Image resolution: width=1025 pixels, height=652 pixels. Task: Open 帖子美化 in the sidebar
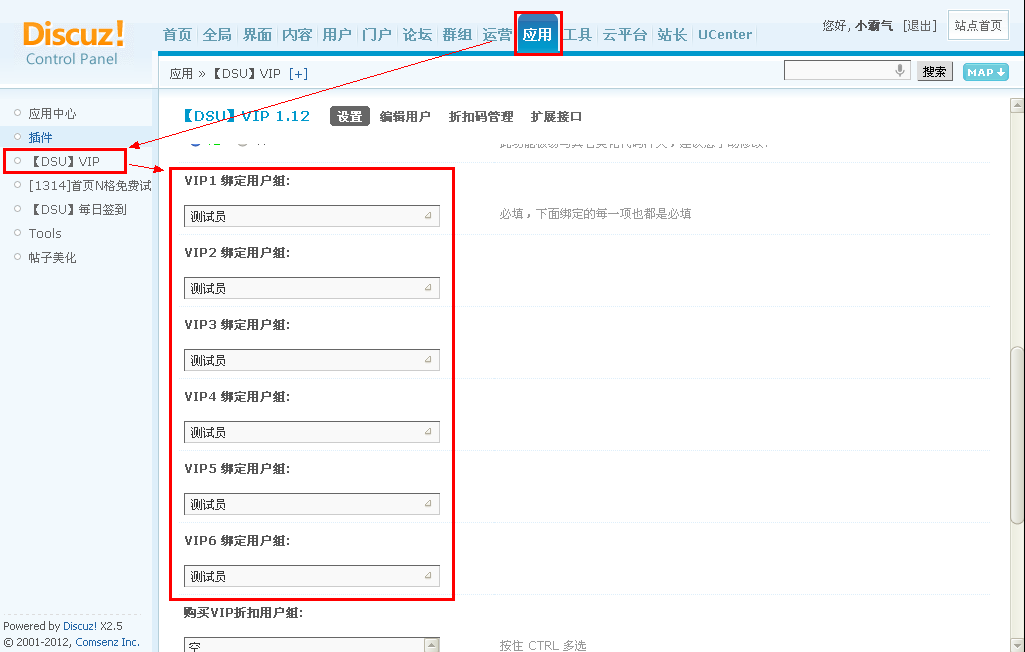tap(52, 258)
